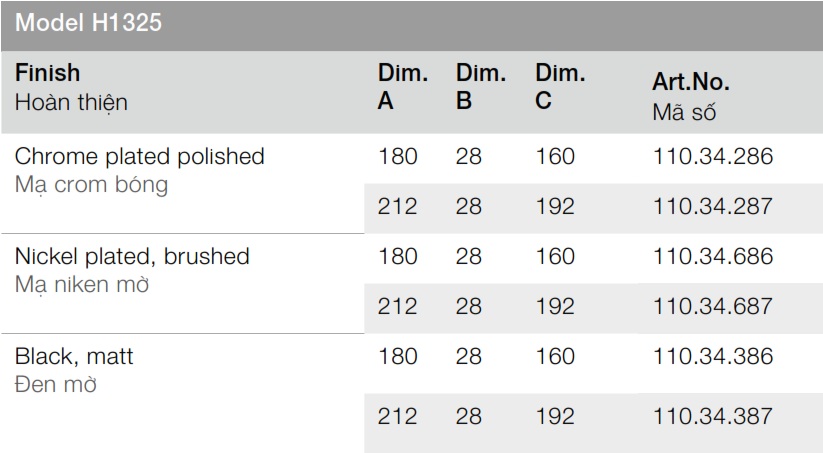Select the Nickel plated, brushed finish label
Image resolution: width=823 pixels, height=453 pixels.
click(x=132, y=256)
